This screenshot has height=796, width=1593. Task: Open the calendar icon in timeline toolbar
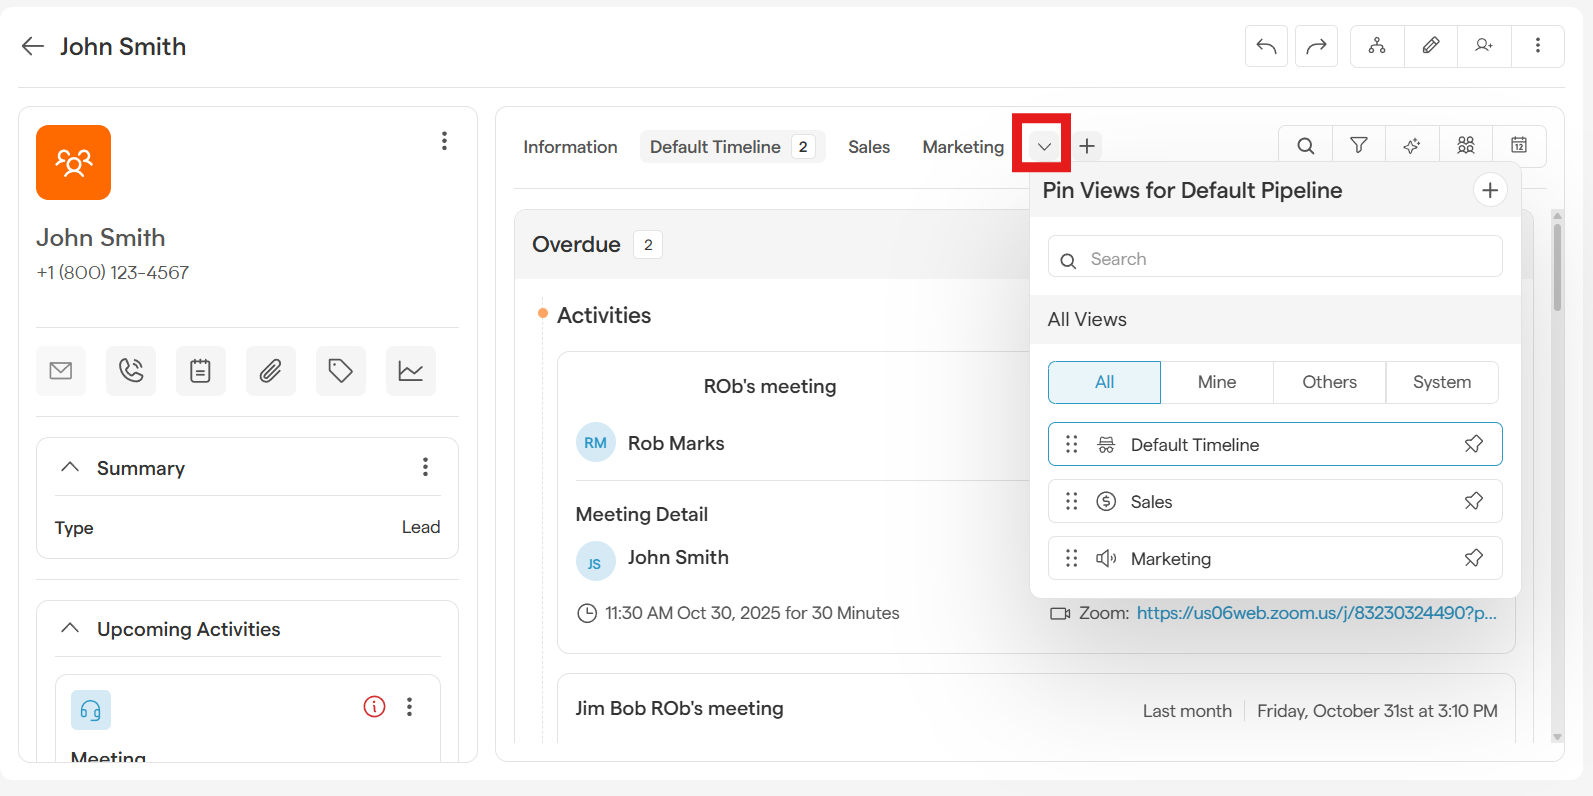[1518, 146]
